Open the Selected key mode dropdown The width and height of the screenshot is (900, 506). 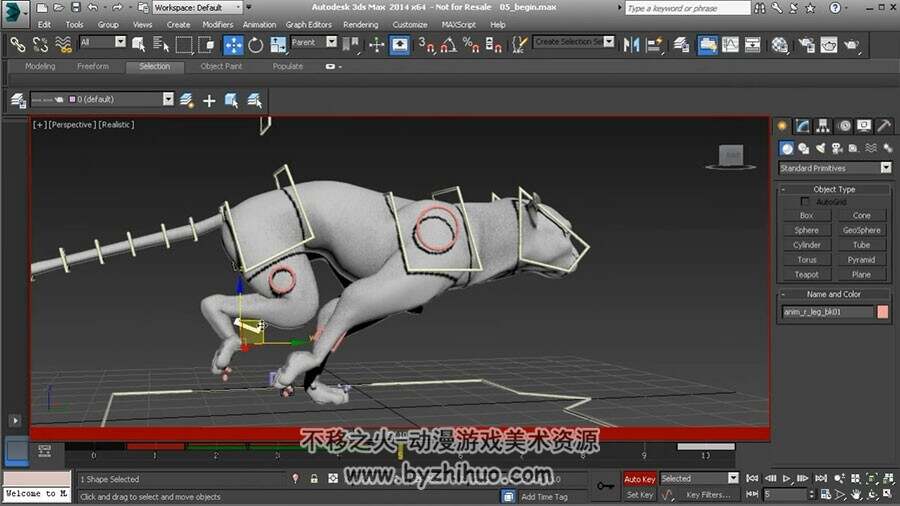click(699, 478)
